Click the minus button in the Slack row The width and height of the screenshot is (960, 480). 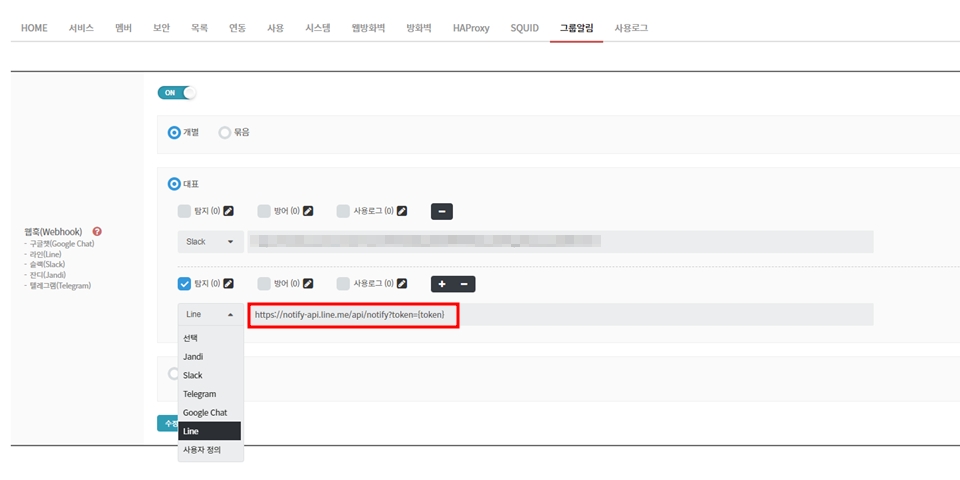click(442, 211)
